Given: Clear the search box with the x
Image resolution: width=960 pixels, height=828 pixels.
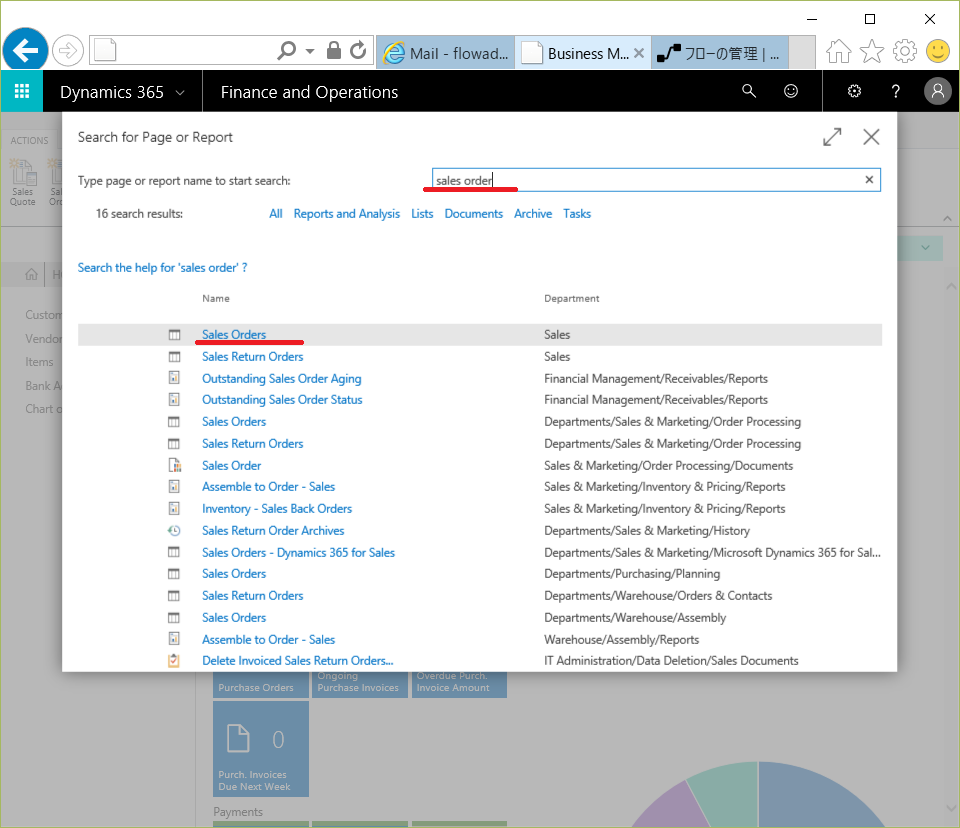Looking at the screenshot, I should tap(869, 179).
